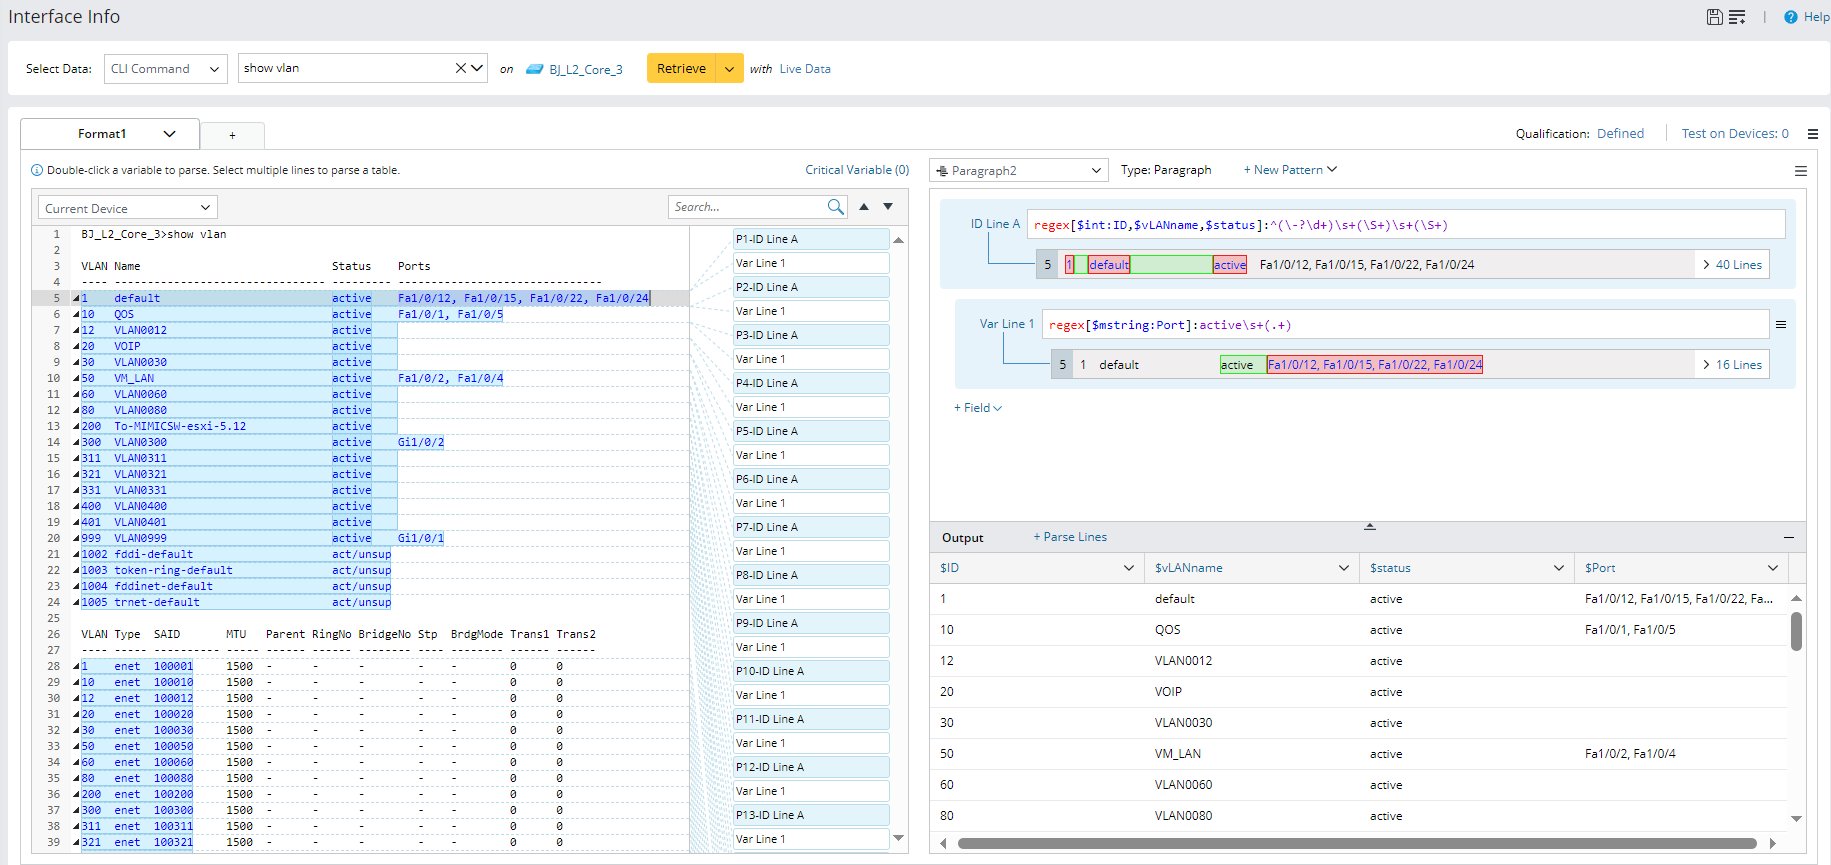Collapse the pattern pane using the splitter arrow
The height and width of the screenshot is (865, 1831).
pos(1370,526)
